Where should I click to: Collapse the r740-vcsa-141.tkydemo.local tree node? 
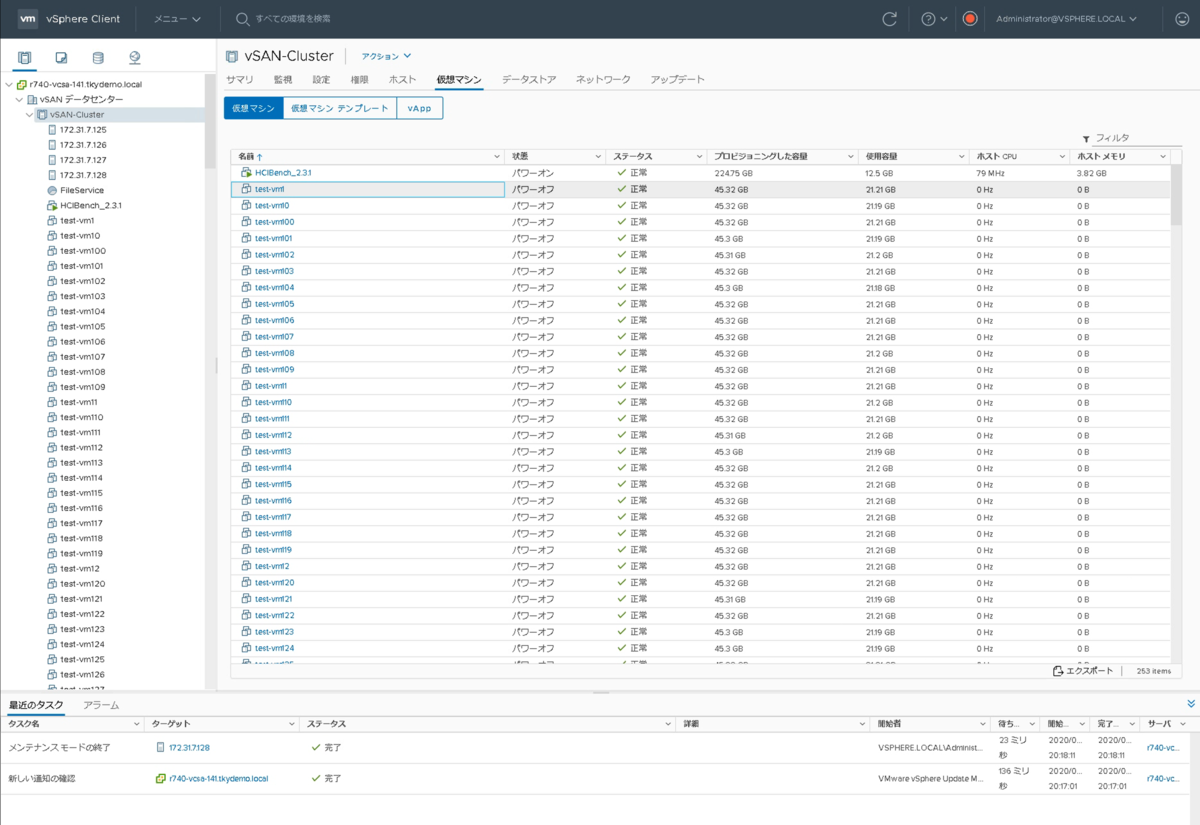click(8, 85)
